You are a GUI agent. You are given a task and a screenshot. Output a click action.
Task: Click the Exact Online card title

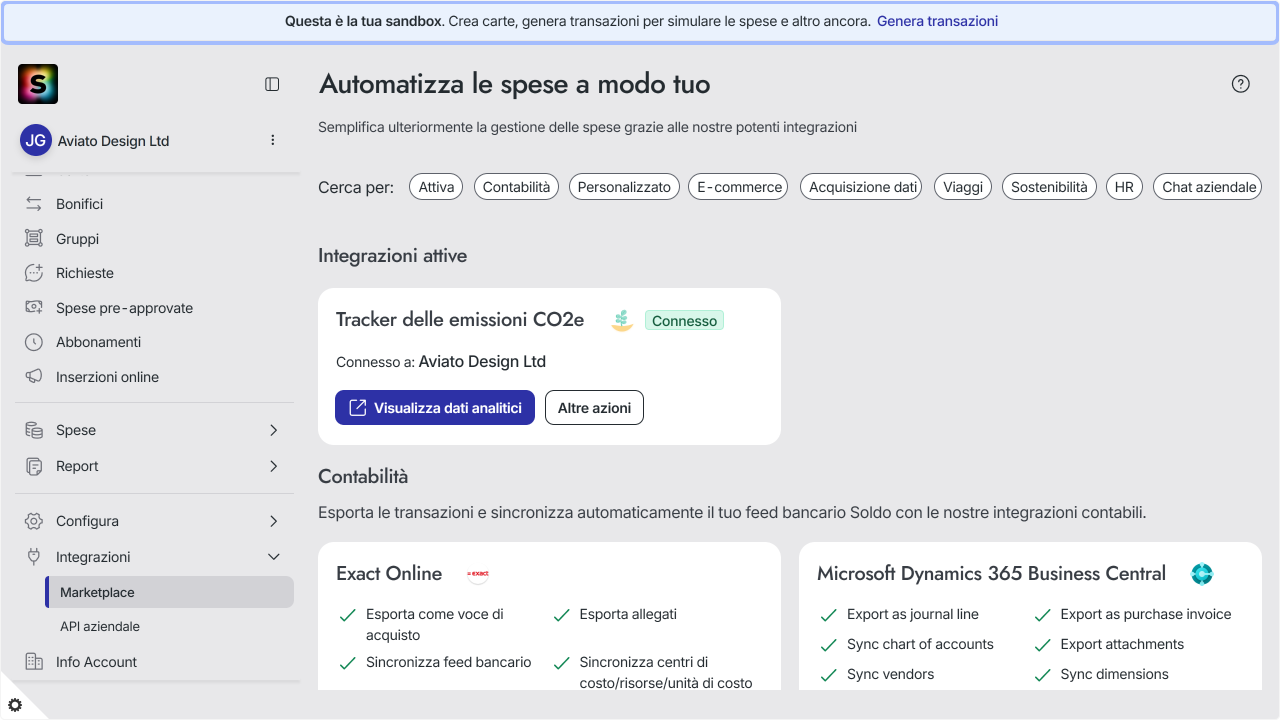coord(389,573)
